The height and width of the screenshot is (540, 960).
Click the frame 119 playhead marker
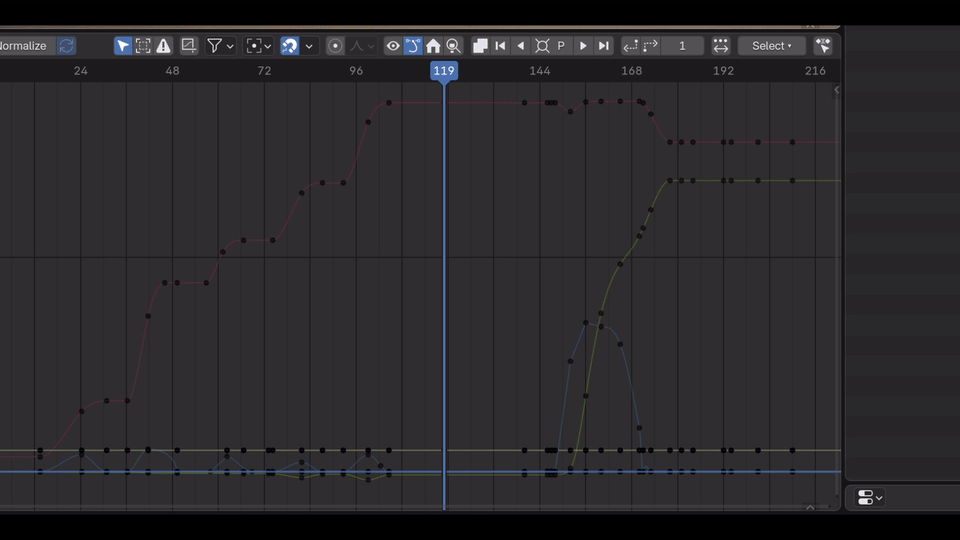click(444, 70)
